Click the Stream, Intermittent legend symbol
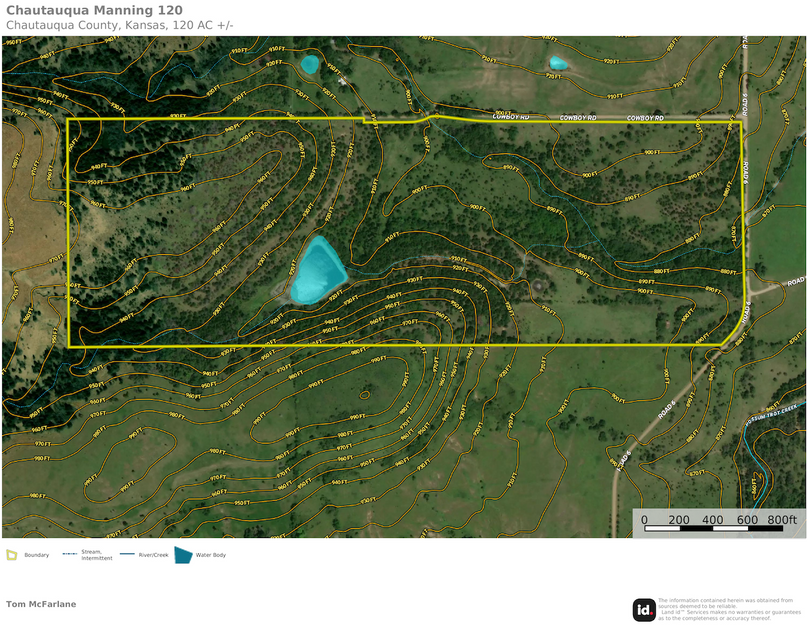 point(68,553)
